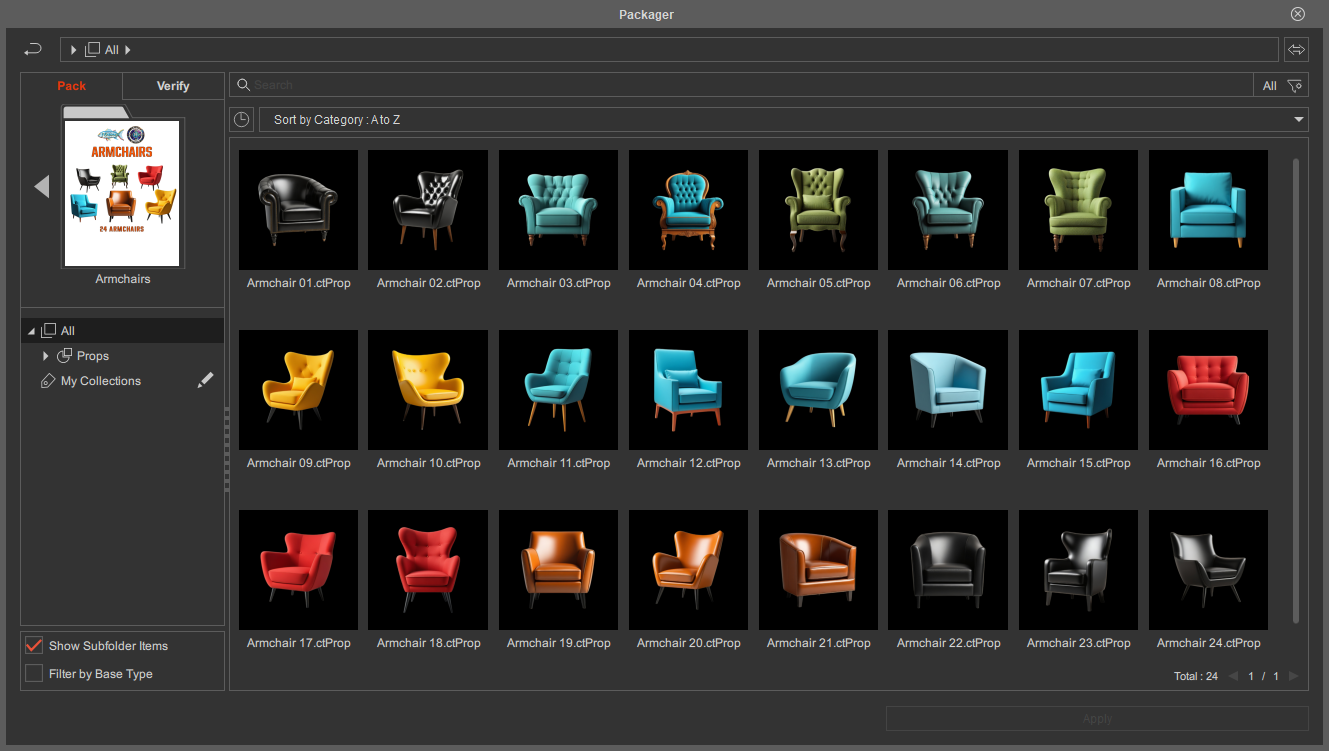Click the All filter label beside the search box
The width and height of the screenshot is (1329, 751).
(1269, 86)
